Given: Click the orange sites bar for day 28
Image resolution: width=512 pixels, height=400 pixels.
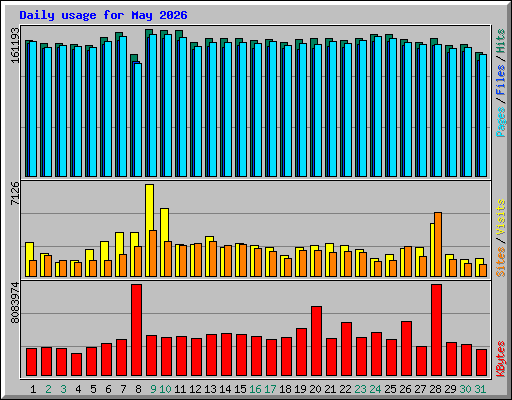Looking at the screenshot, I should pos(438,244).
